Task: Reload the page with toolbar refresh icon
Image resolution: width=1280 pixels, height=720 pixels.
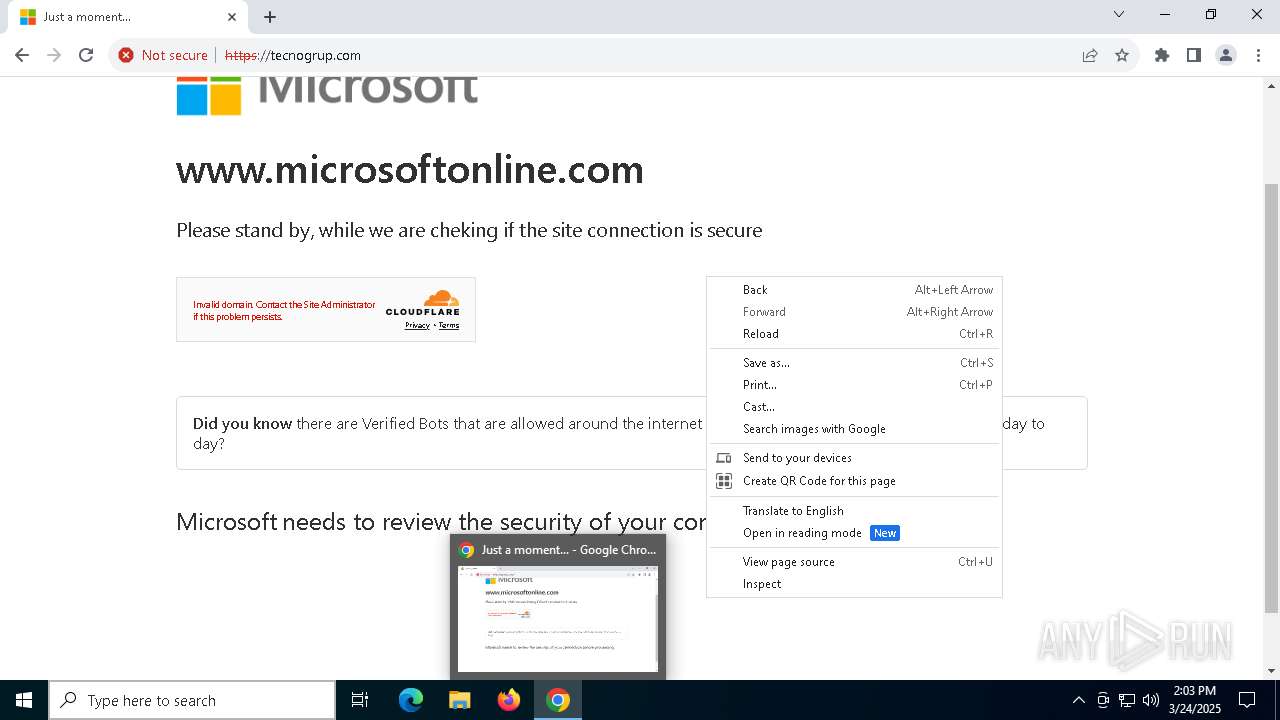Action: coord(86,55)
